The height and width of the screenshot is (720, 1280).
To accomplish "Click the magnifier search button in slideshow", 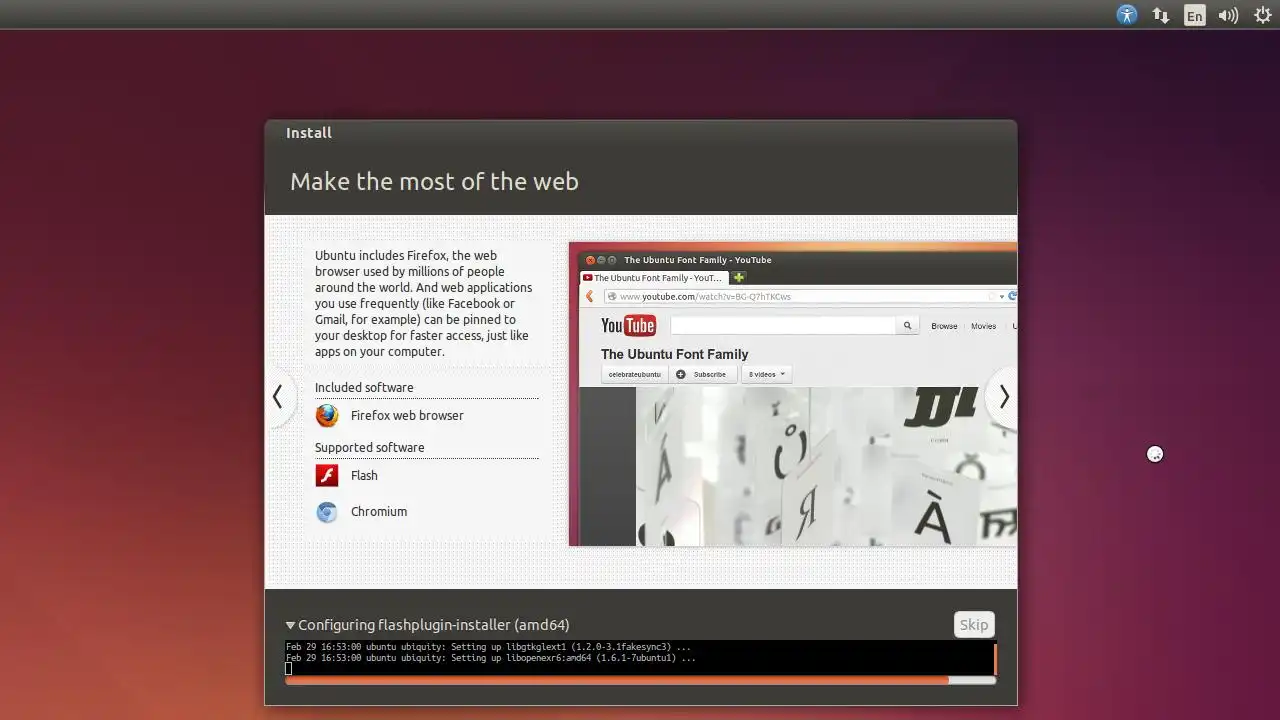I will [908, 325].
